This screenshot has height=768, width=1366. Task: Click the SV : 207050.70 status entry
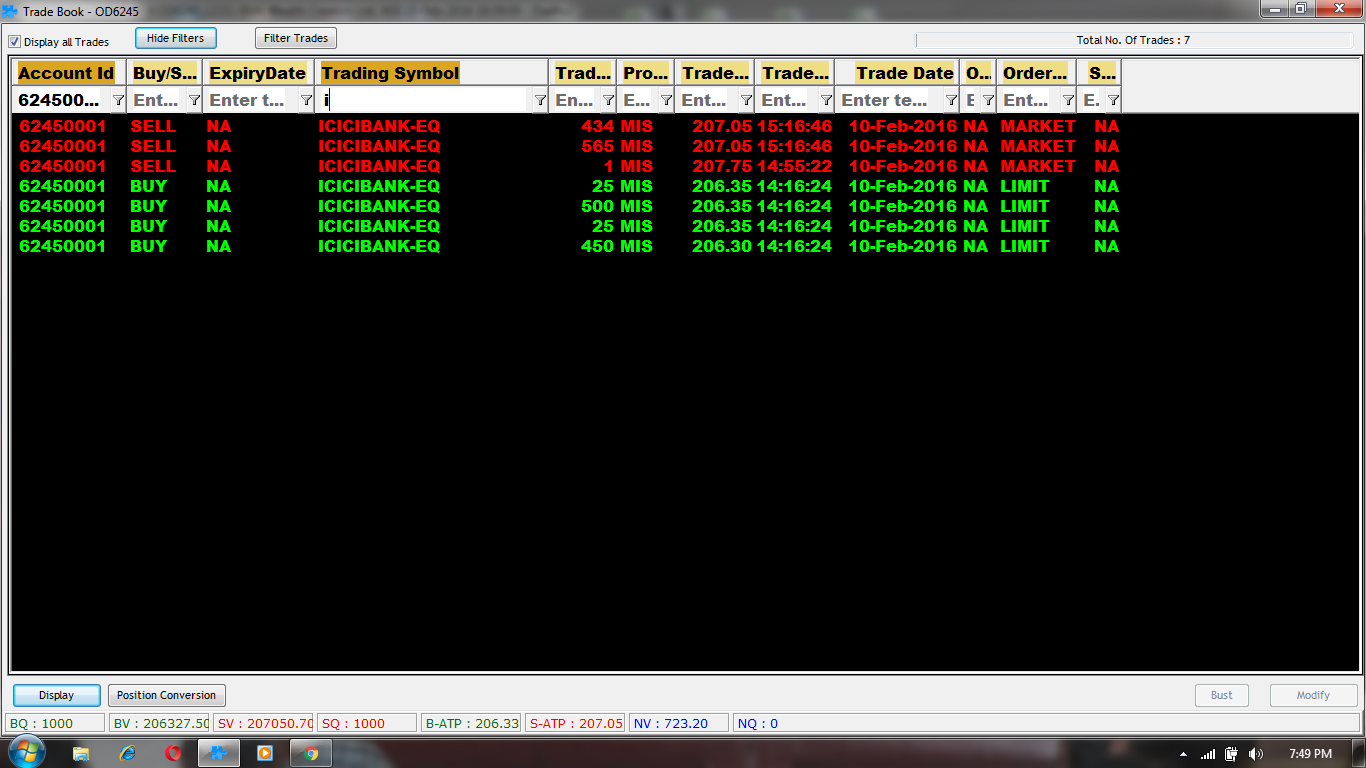click(x=264, y=723)
